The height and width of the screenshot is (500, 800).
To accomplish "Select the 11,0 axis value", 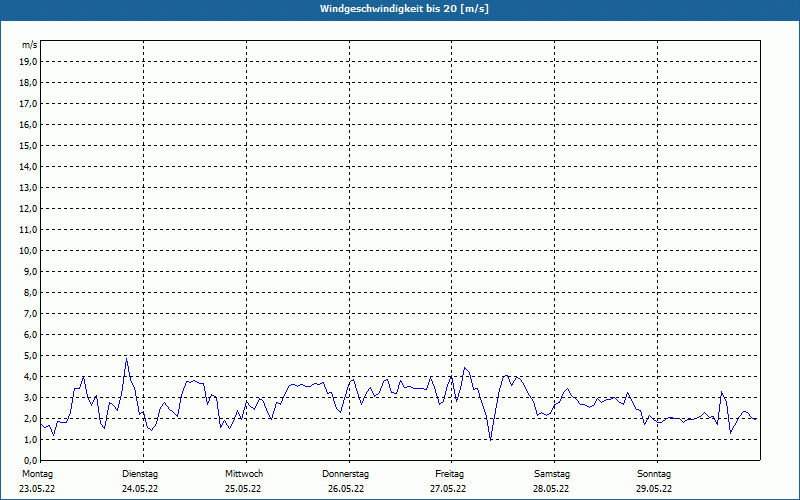I will pos(28,230).
